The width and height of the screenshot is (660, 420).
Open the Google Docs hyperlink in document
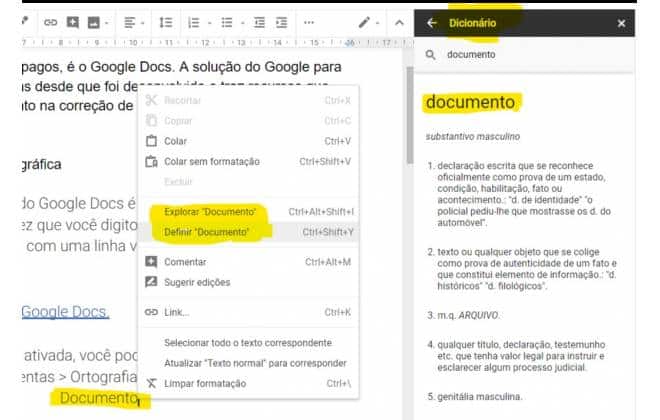(x=65, y=312)
